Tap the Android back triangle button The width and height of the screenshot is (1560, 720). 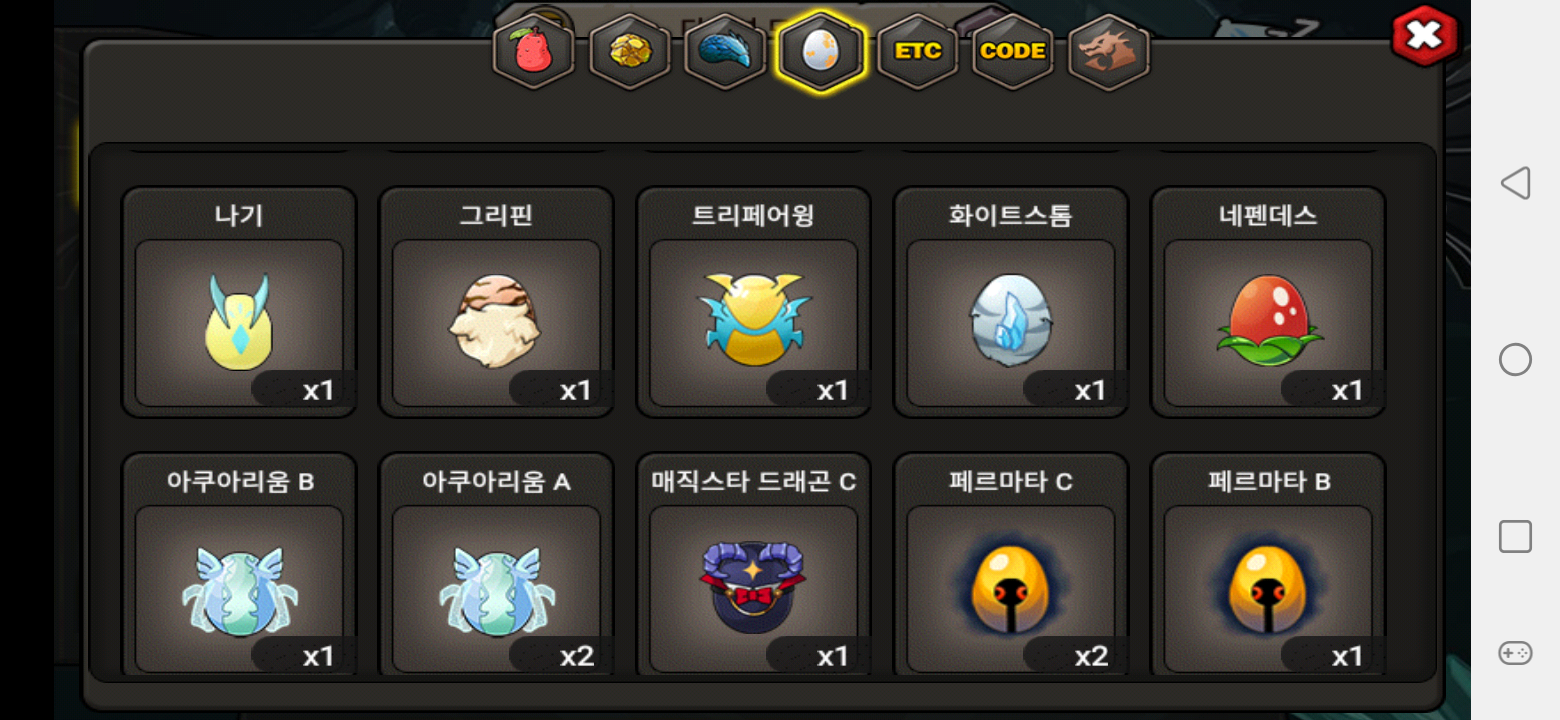pos(1515,183)
